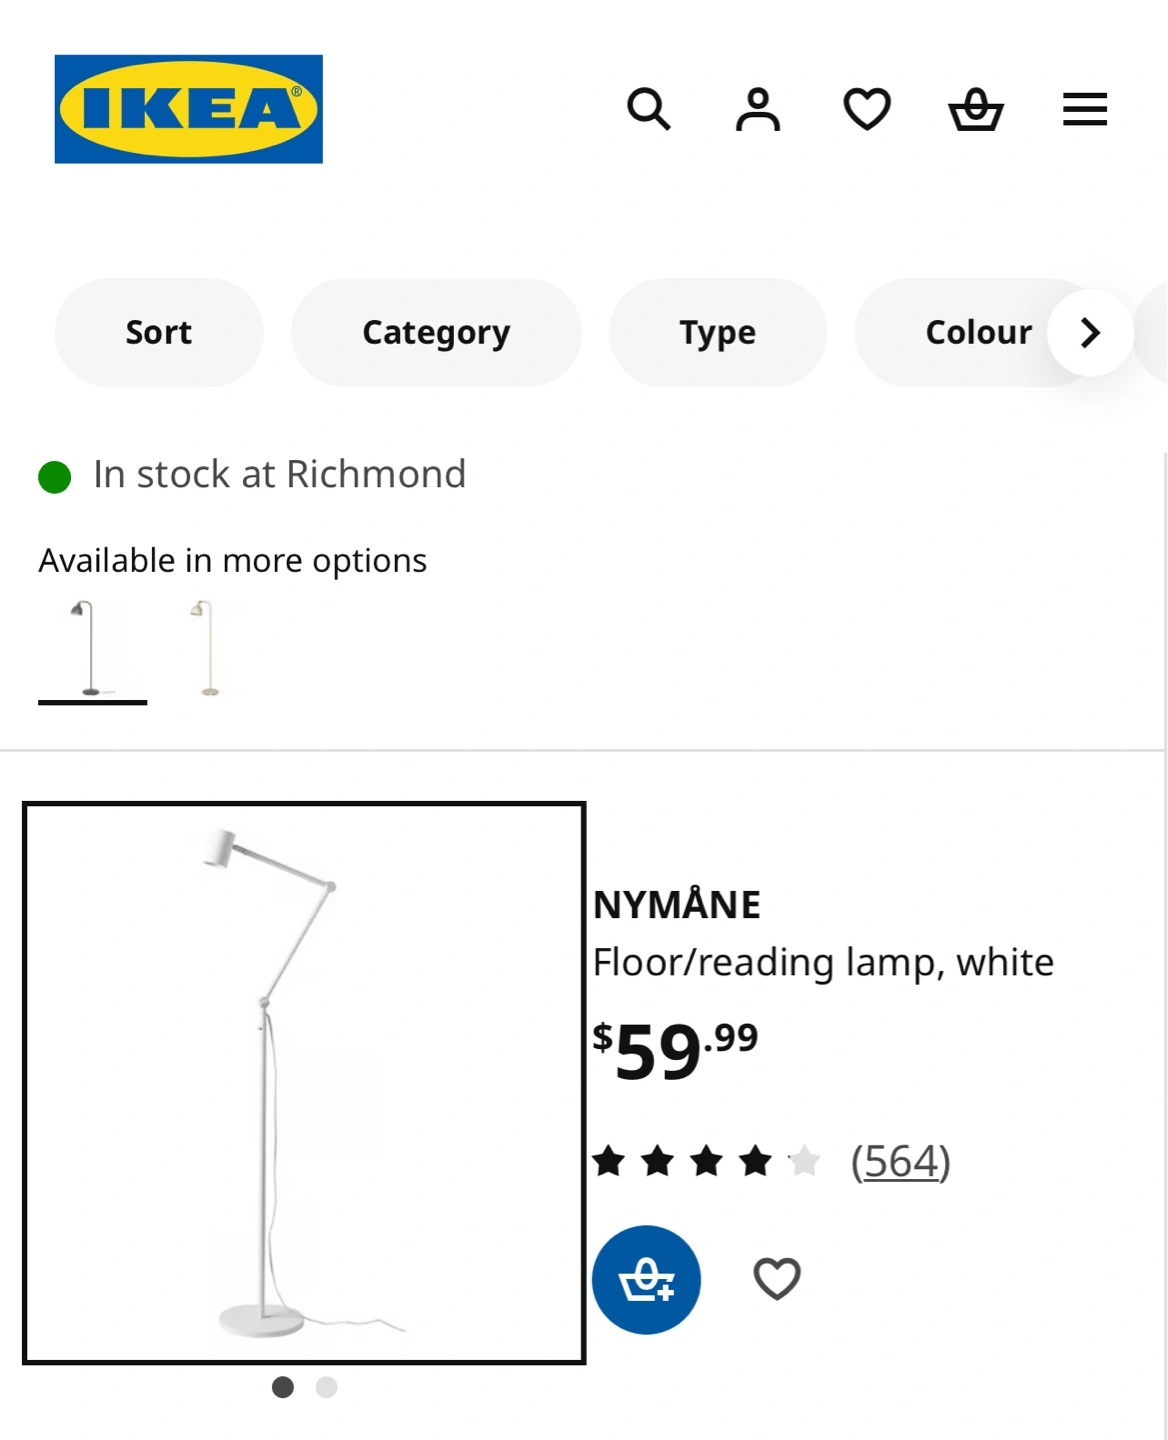This screenshot has height=1440, width=1168.
Task: Open the white floor lamp product image
Action: tap(304, 1083)
